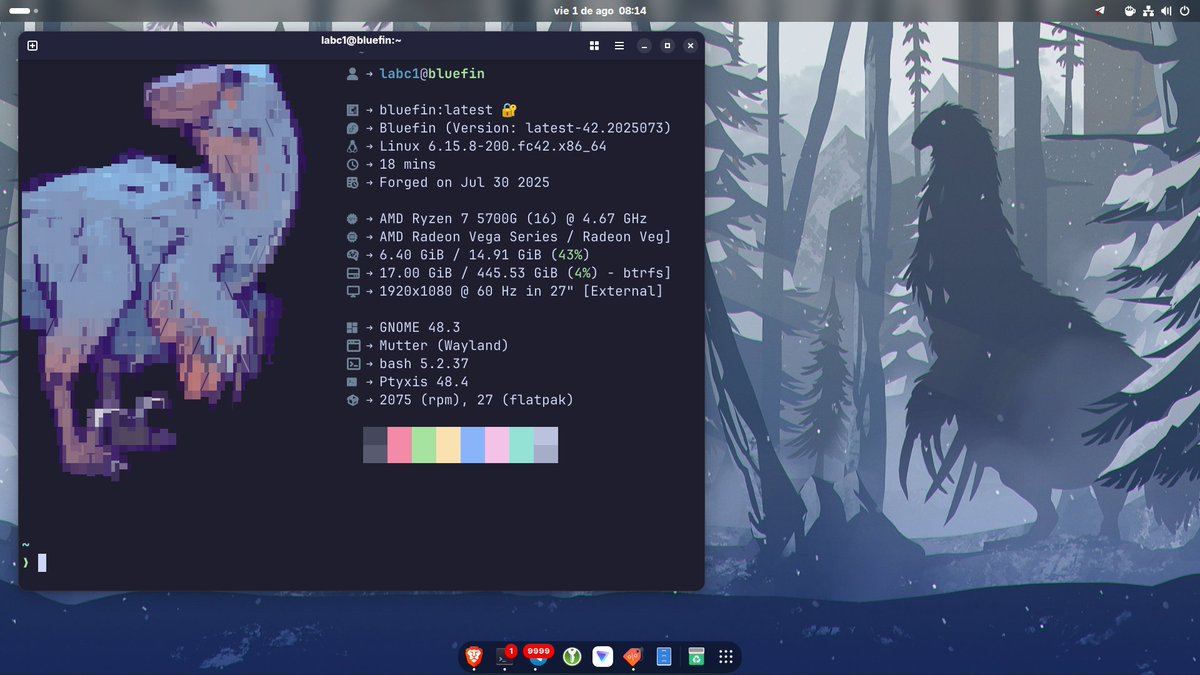Click the terminal icon beside Ptyxis 48.4
Viewport: 1200px width, 675px height.
coord(352,381)
